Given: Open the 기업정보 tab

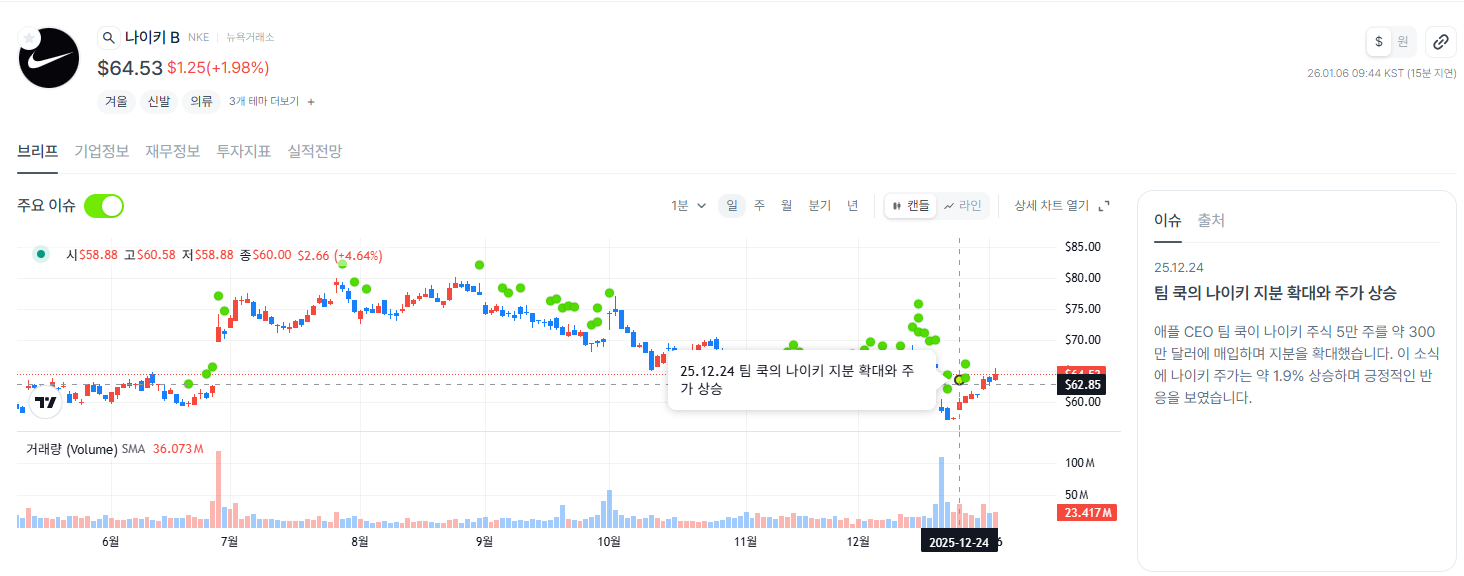Looking at the screenshot, I should tap(101, 151).
